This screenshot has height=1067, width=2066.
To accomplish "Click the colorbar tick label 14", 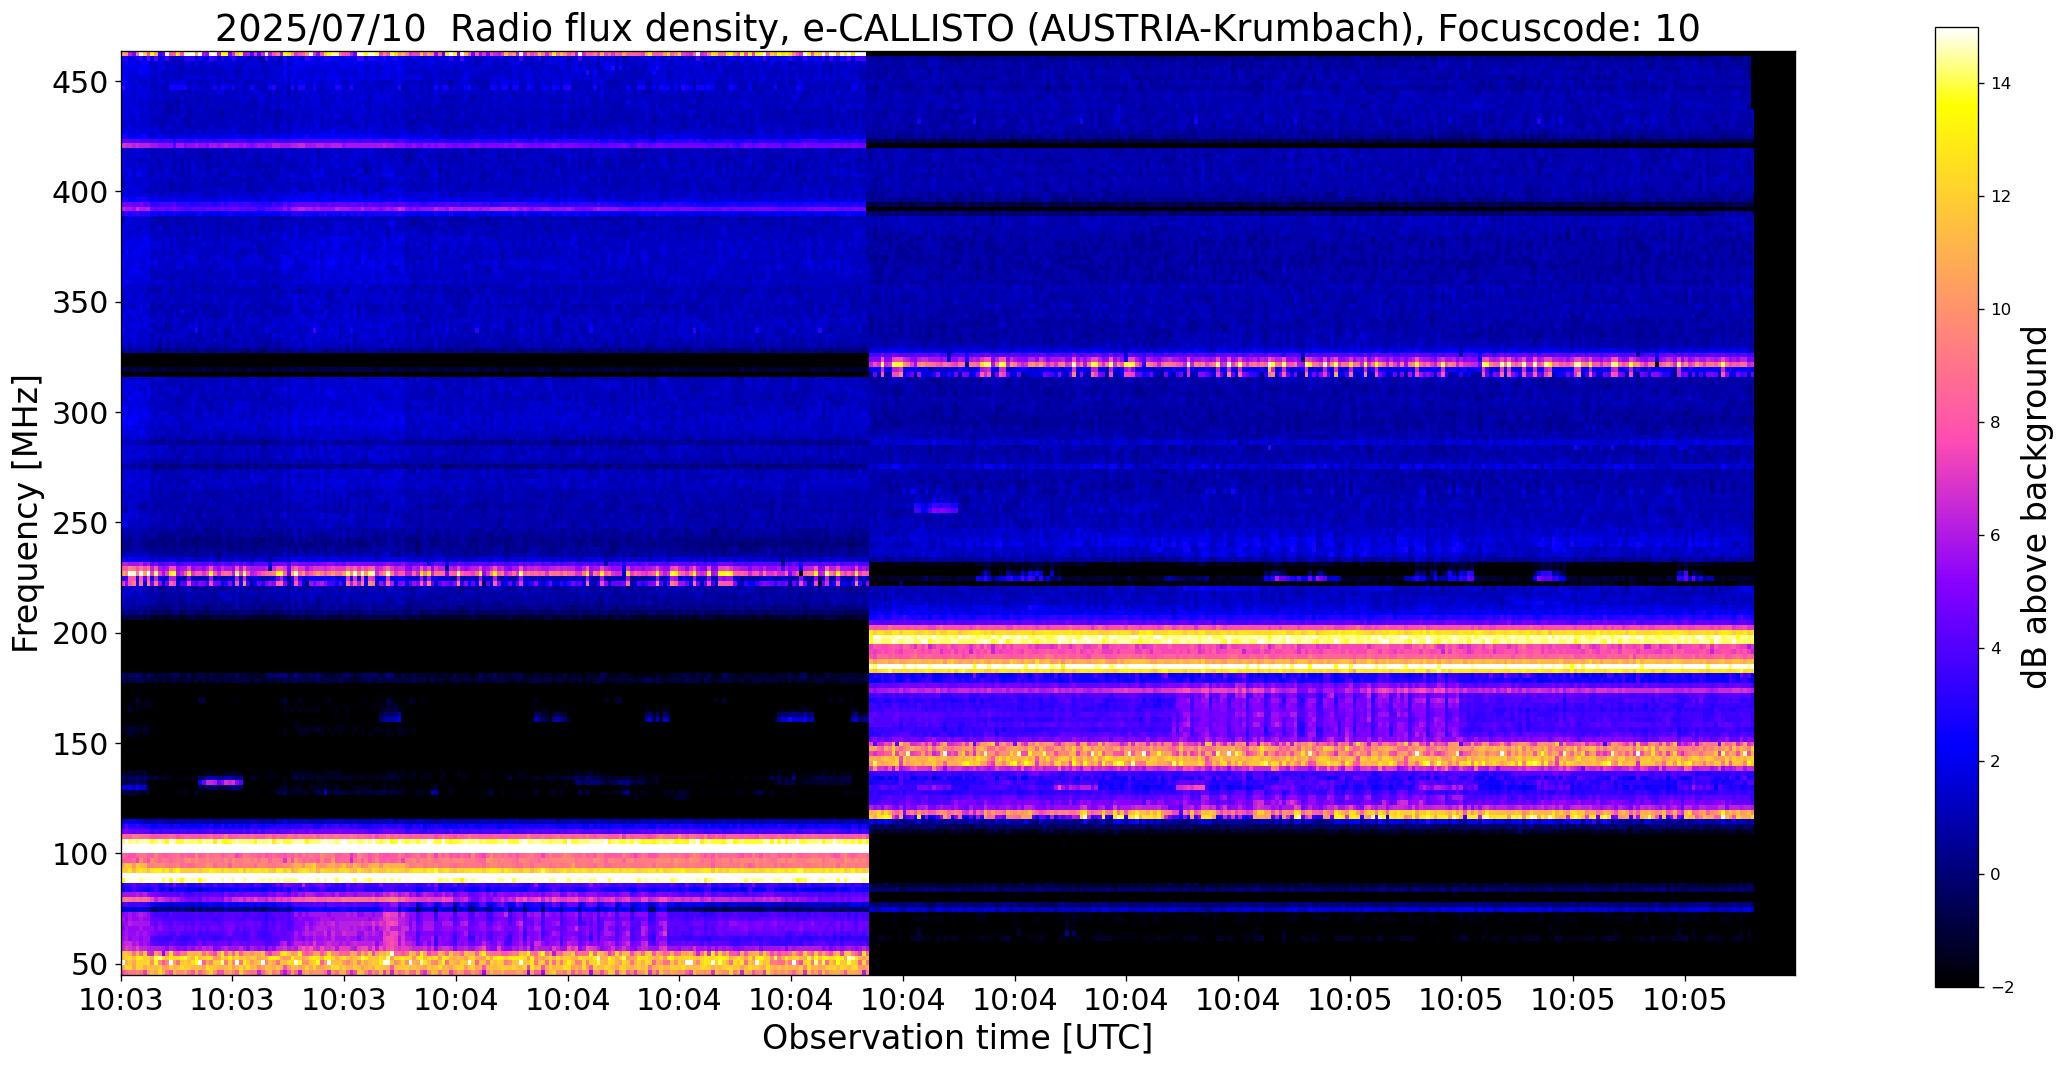I will pos(2001,84).
